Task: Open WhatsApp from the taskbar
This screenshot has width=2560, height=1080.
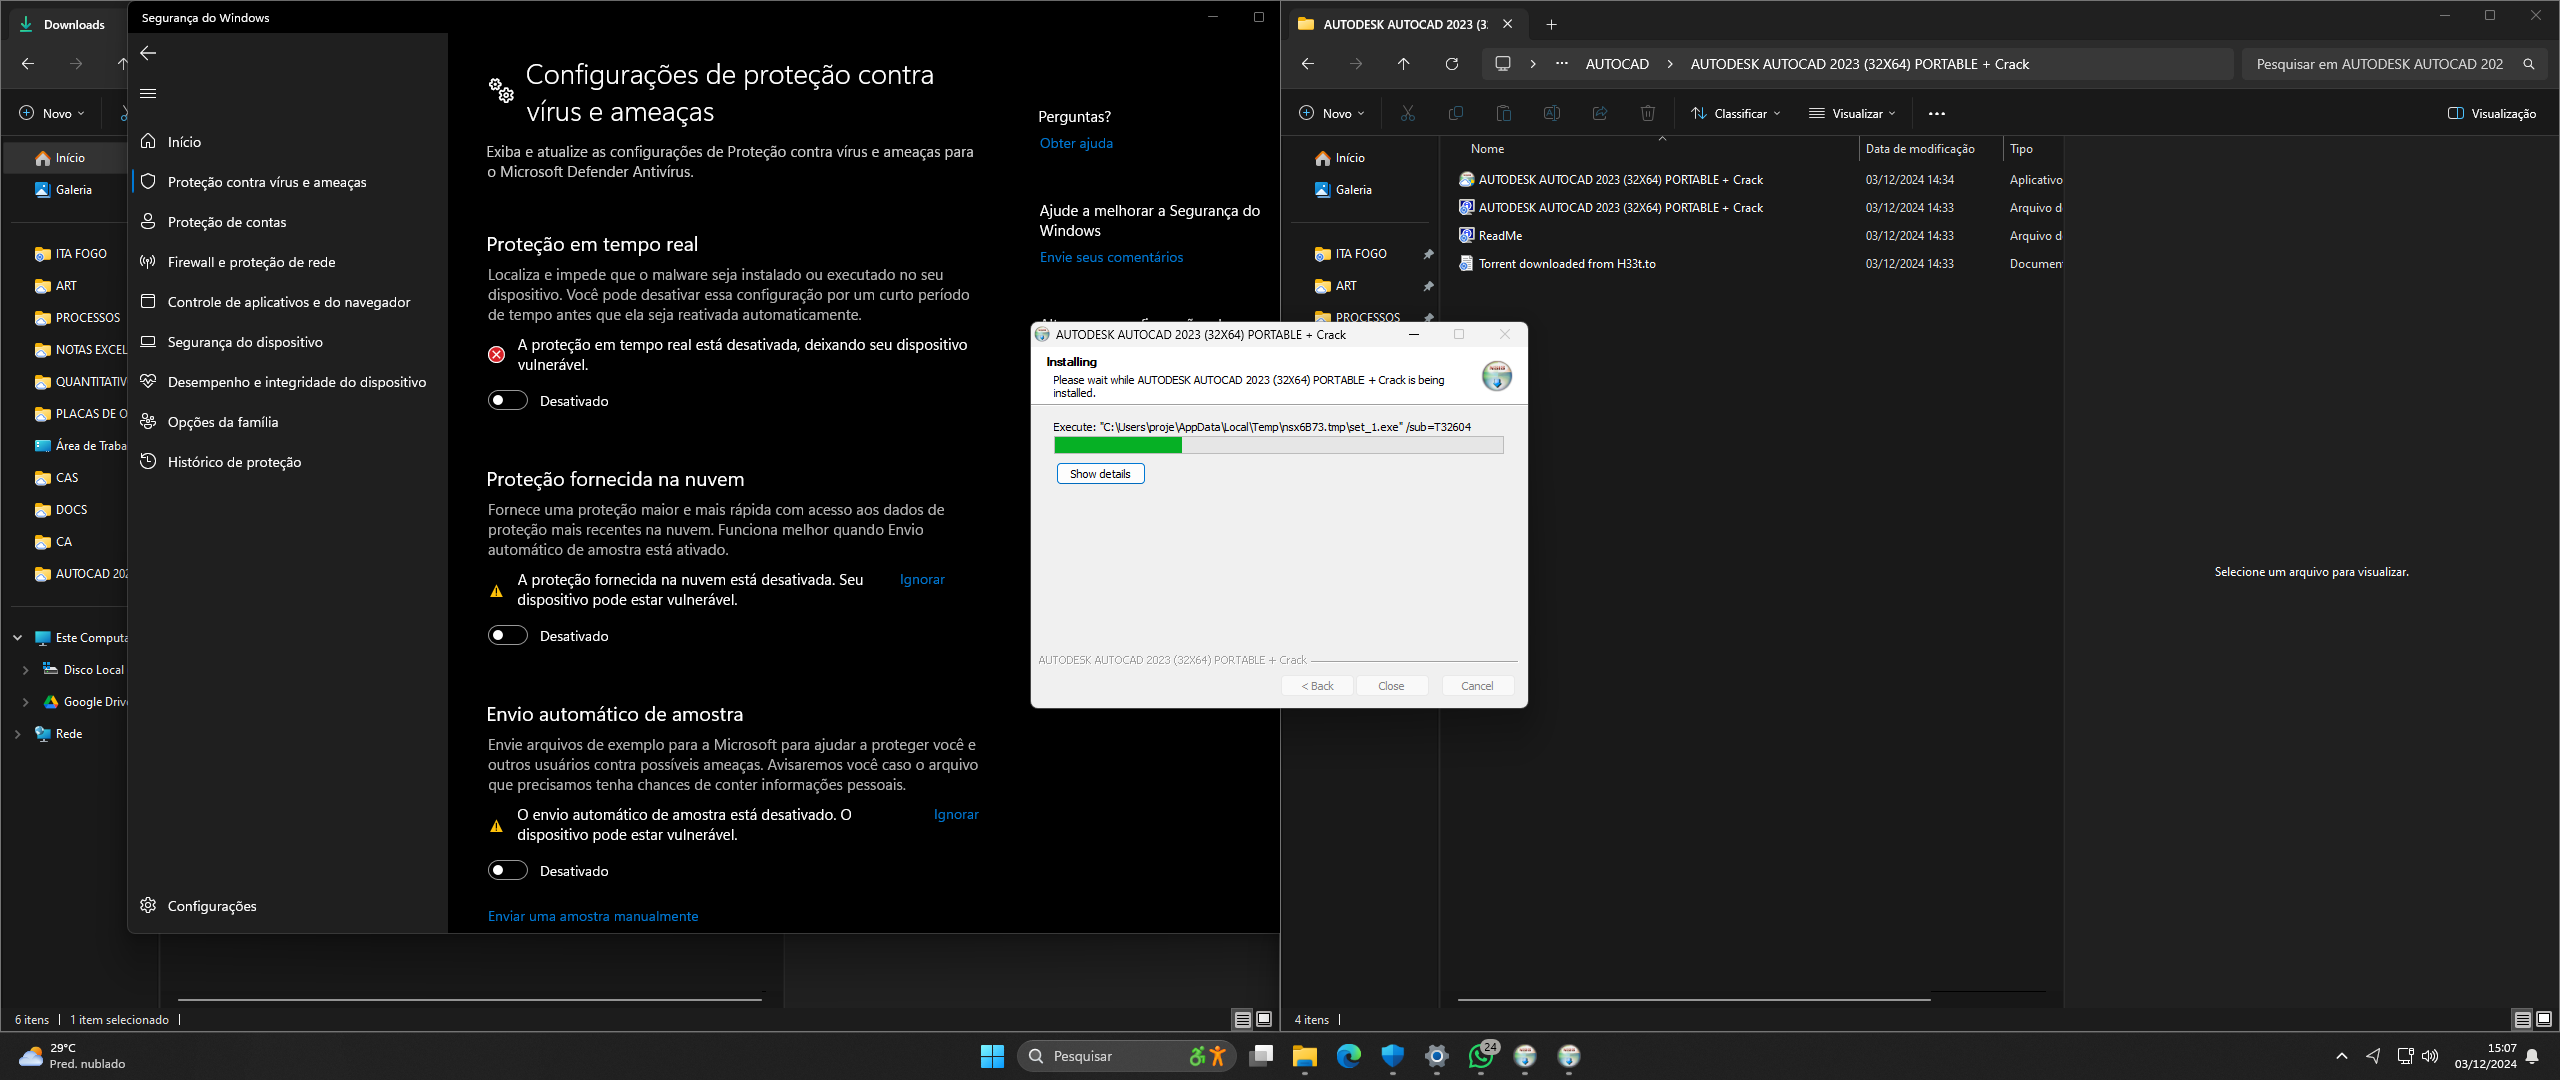Action: point(1481,1056)
